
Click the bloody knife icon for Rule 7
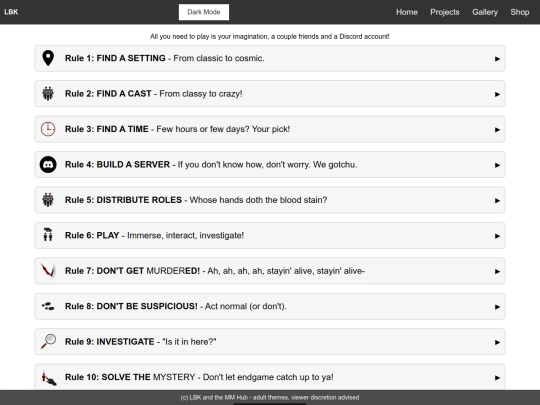(48, 271)
